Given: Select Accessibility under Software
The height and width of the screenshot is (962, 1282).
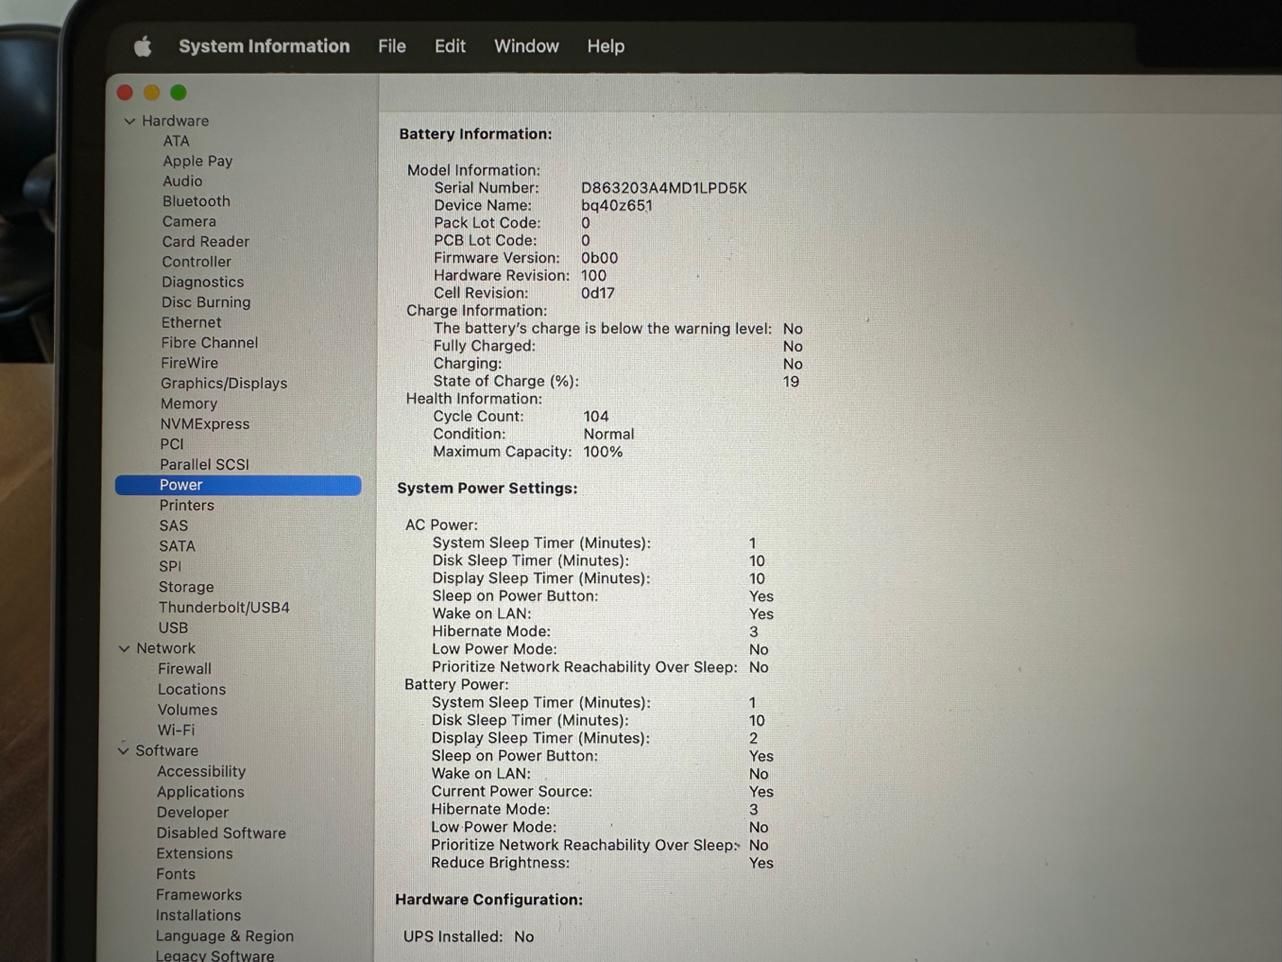Looking at the screenshot, I should coord(201,771).
